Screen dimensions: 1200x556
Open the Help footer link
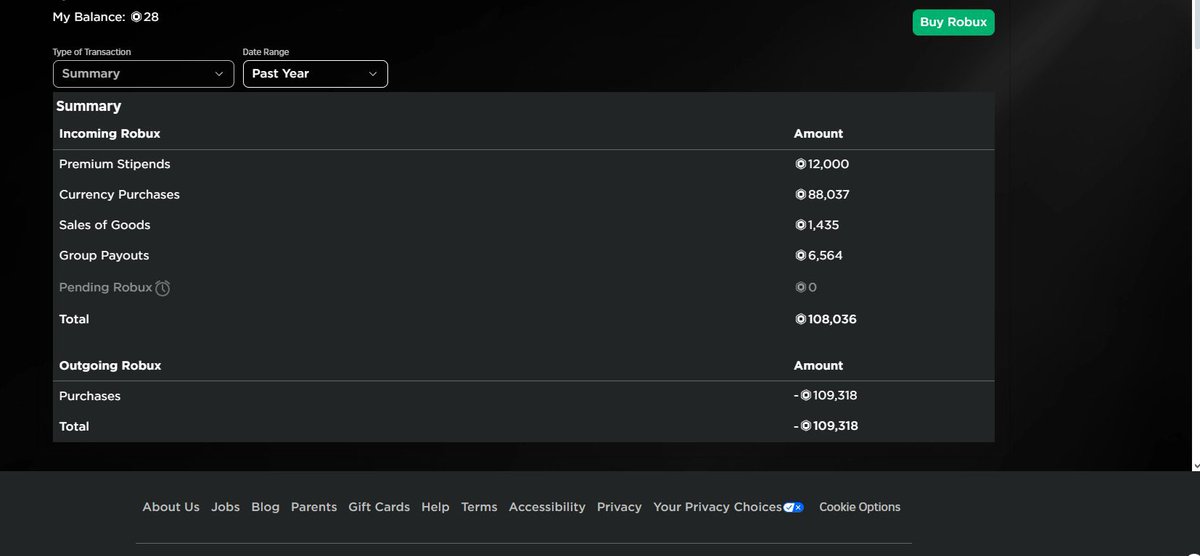coord(435,507)
